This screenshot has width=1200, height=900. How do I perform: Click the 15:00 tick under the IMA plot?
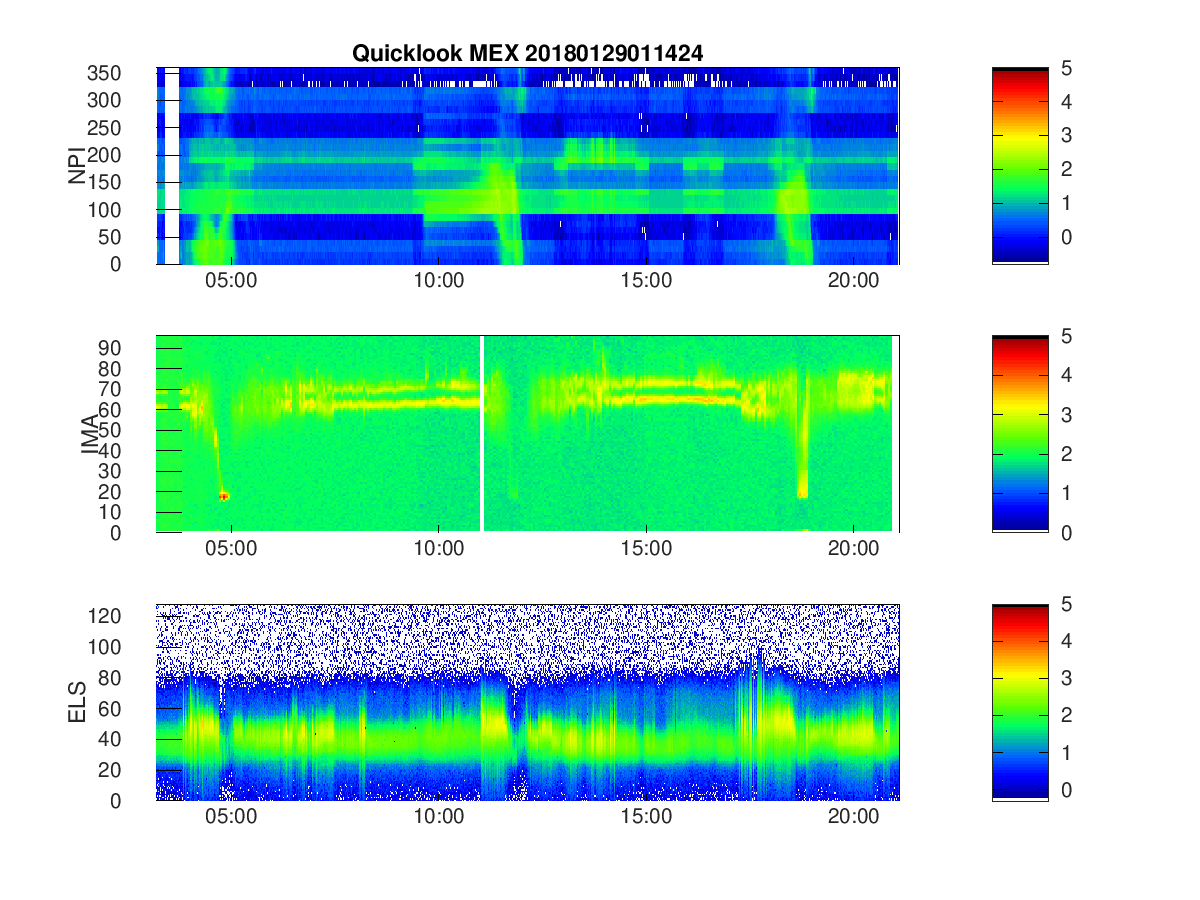646,550
